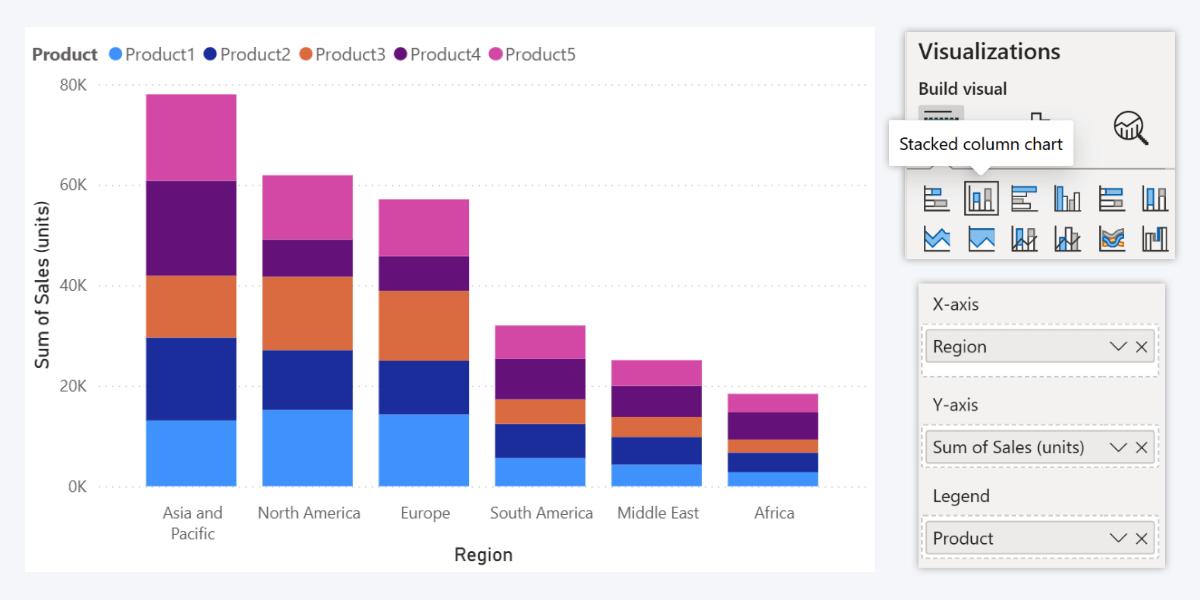The height and width of the screenshot is (600, 1200).
Task: Switch to the Build visual tab icon
Action: pos(941,116)
